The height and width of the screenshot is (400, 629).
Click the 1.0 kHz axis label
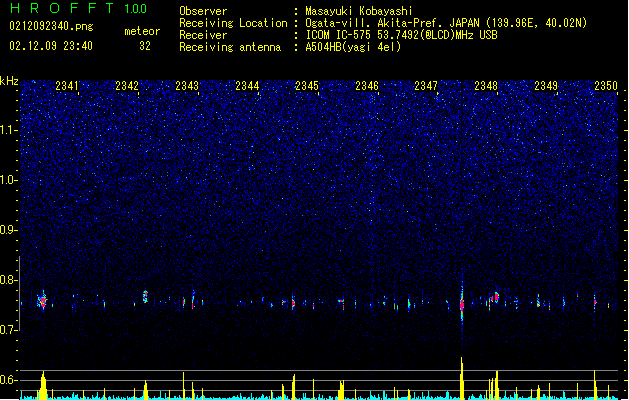click(9, 180)
